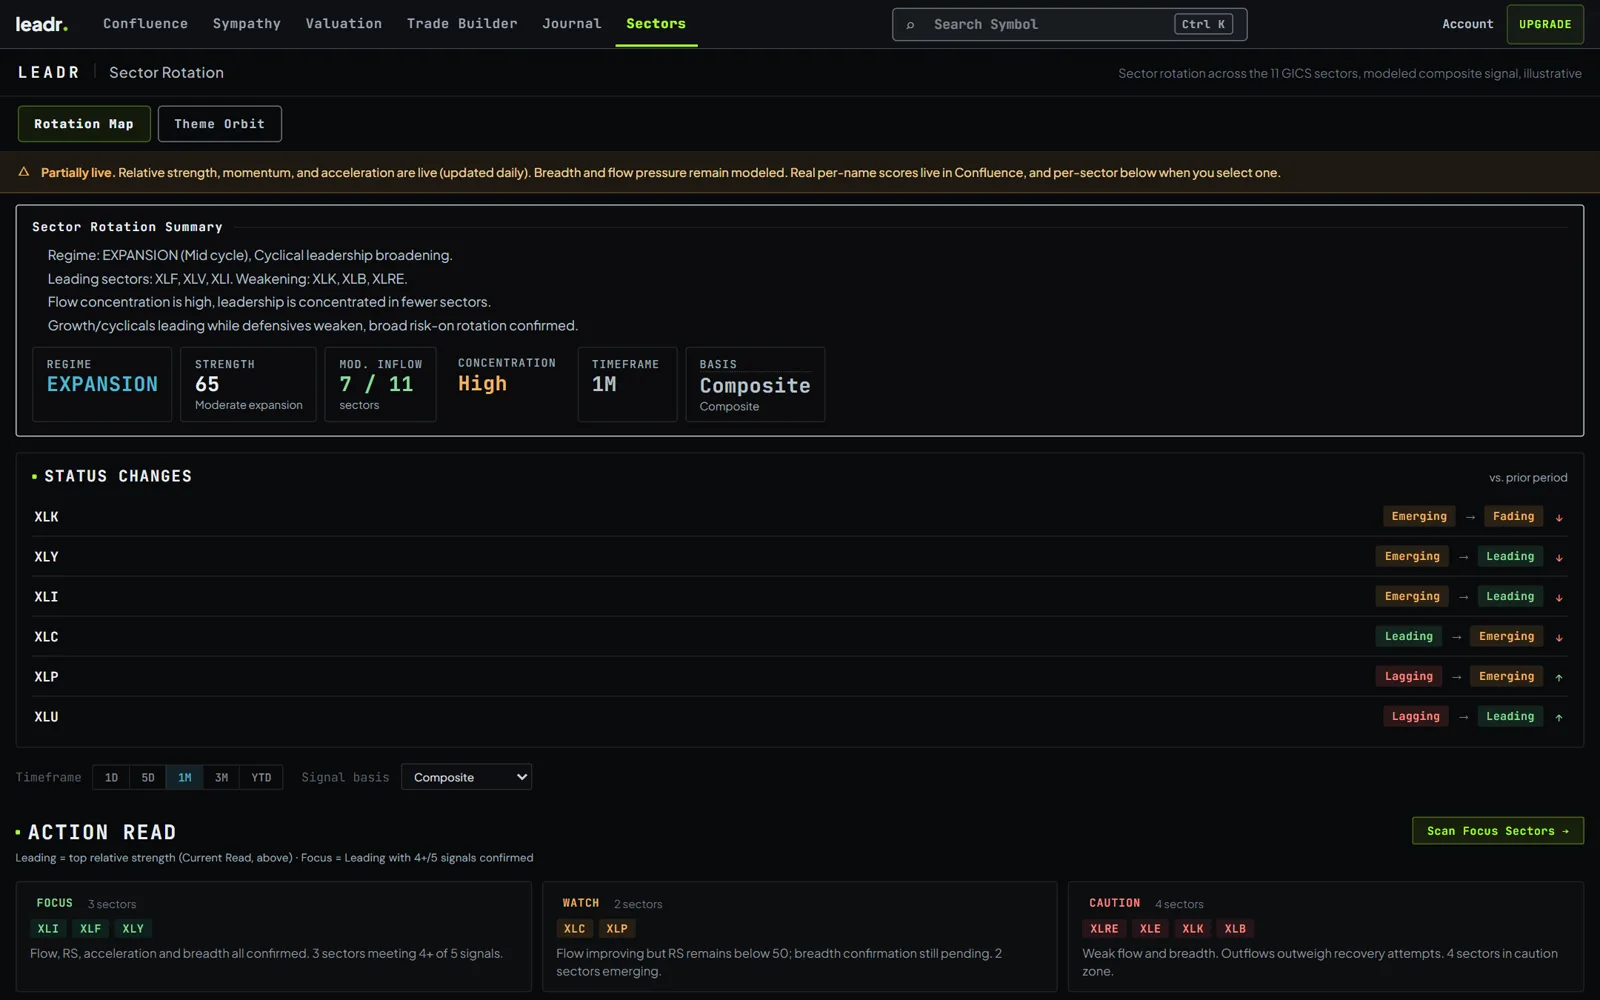Focus the Search Symbol field
This screenshot has height=1000, width=1600.
point(1069,24)
